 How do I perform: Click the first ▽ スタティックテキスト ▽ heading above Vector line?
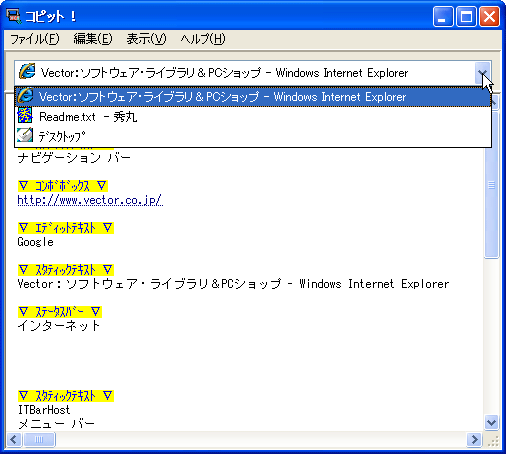pos(66,269)
